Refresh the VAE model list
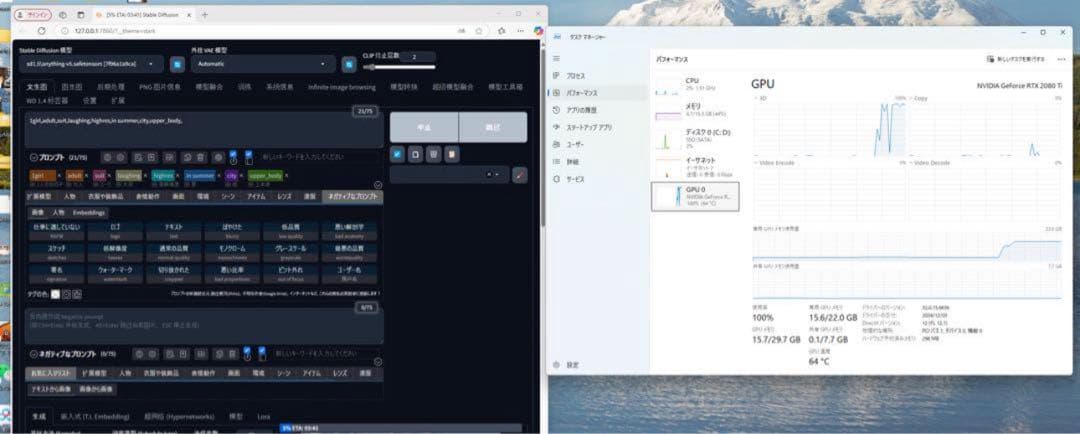 (x=349, y=64)
